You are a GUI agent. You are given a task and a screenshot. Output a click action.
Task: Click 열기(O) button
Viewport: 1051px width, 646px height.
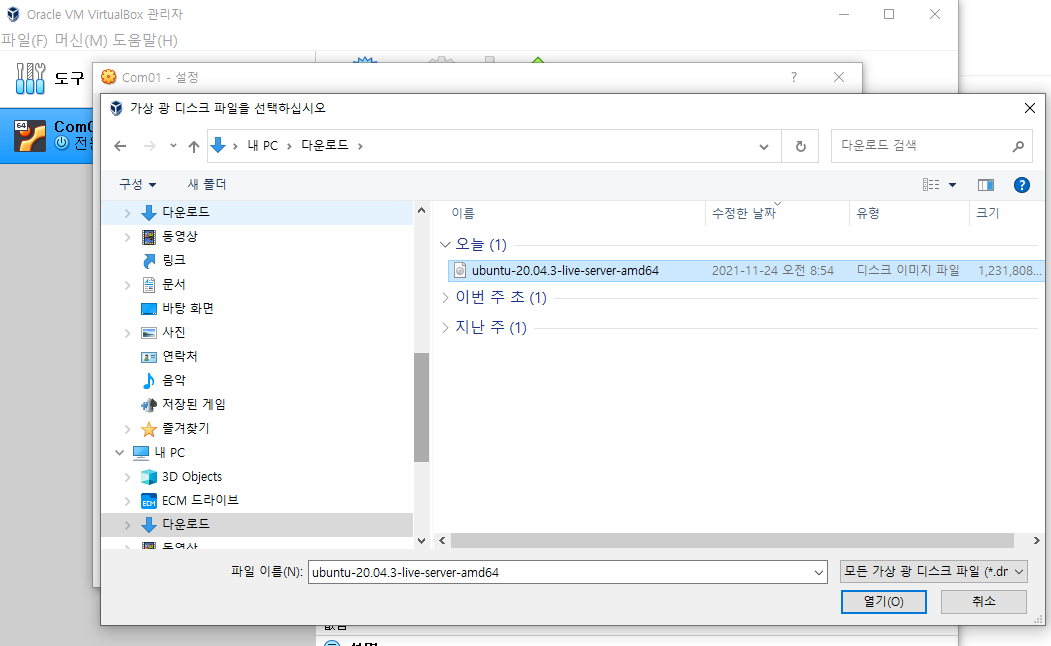(883, 602)
